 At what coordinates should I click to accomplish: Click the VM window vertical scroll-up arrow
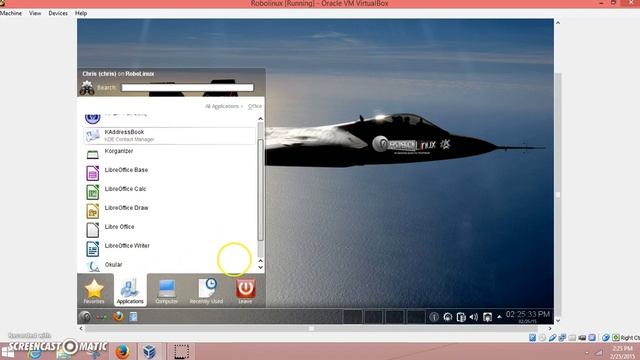coord(558,23)
